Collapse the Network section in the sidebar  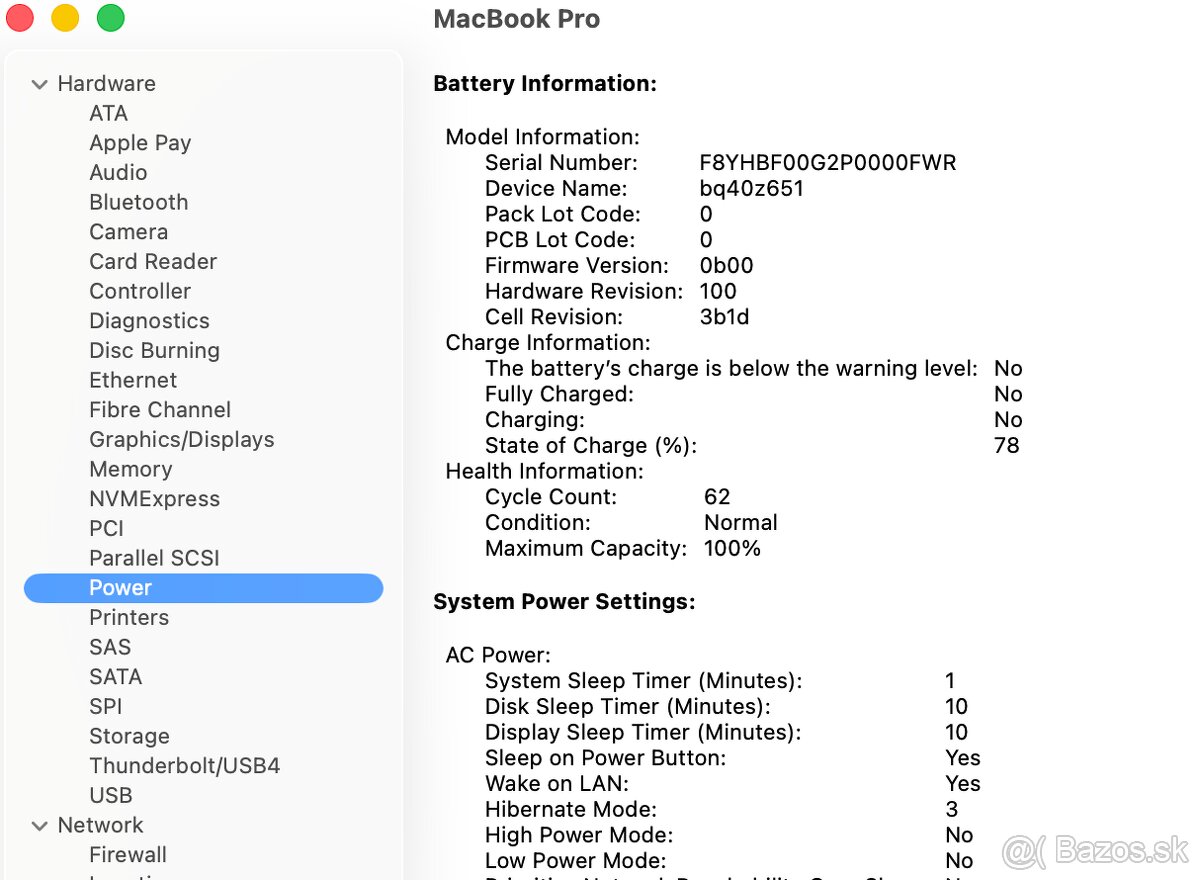tap(39, 825)
